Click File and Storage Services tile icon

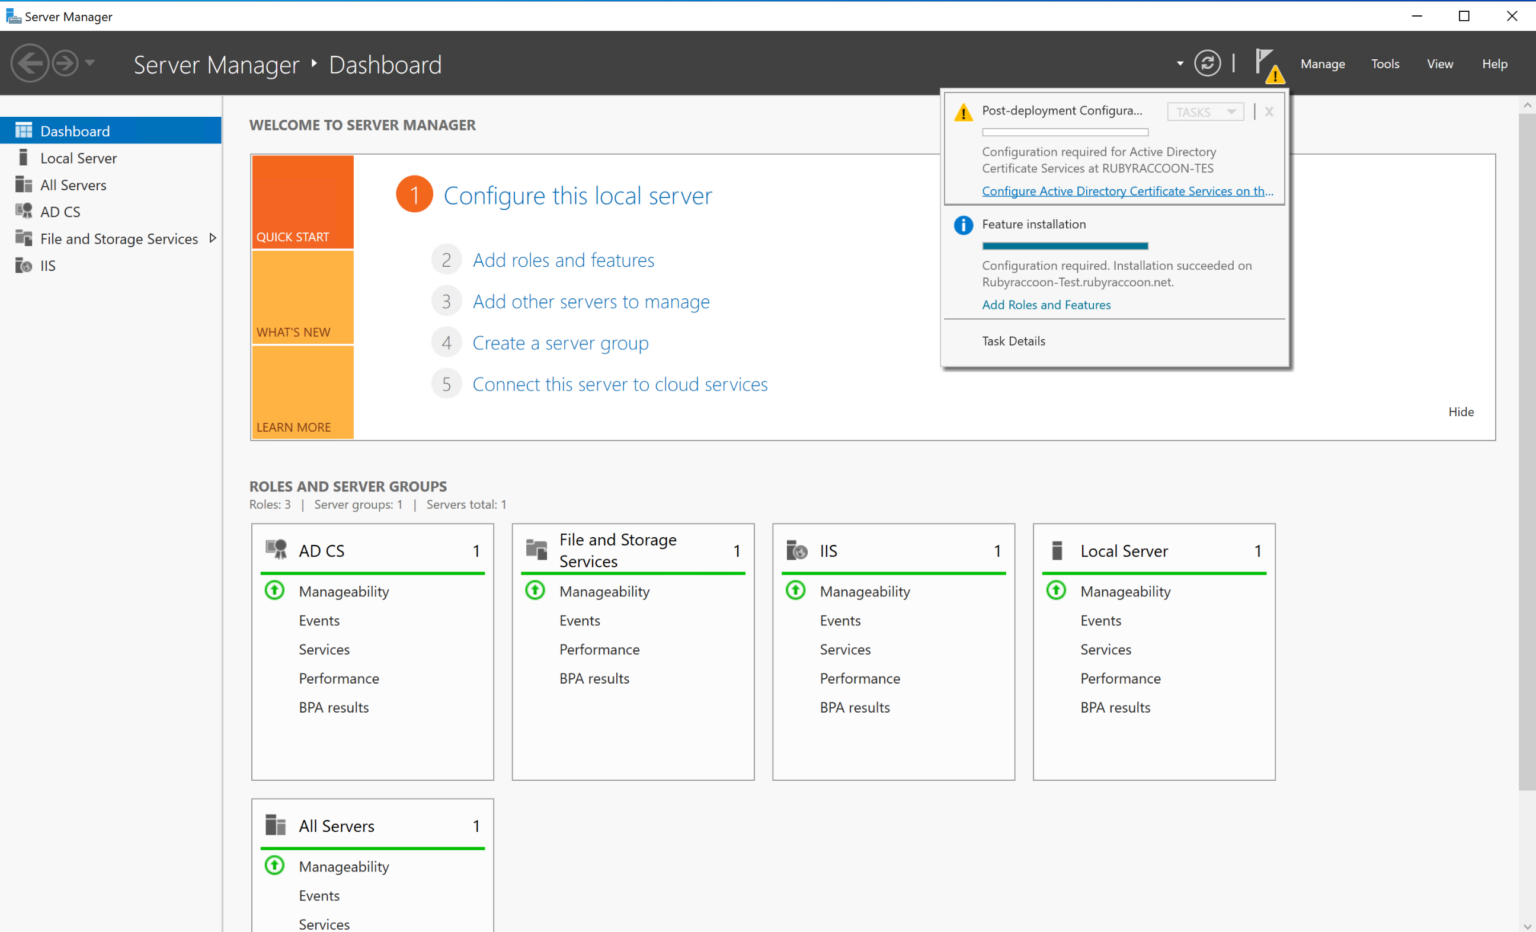pos(537,549)
